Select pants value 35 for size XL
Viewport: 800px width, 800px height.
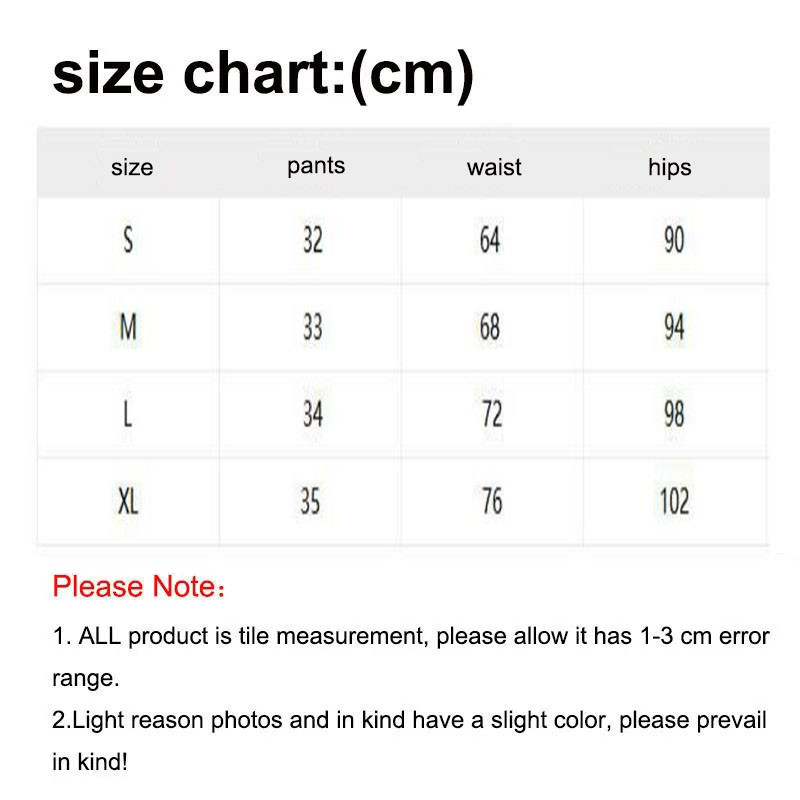(x=311, y=501)
